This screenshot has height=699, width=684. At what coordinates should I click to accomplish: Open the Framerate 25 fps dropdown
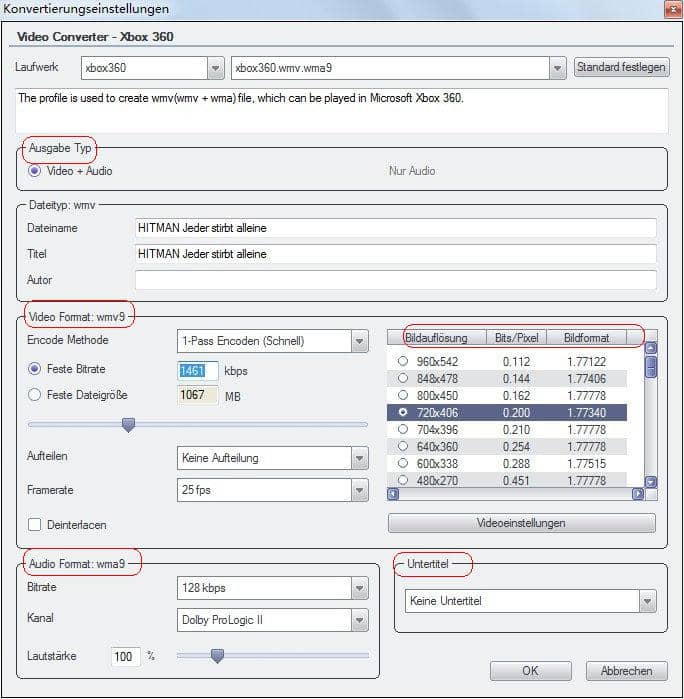coord(272,490)
